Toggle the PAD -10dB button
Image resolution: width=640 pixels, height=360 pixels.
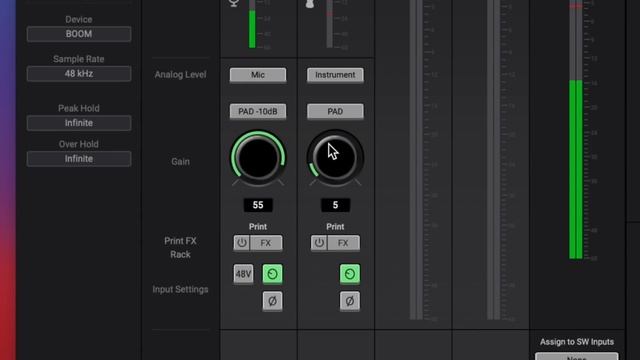click(258, 111)
